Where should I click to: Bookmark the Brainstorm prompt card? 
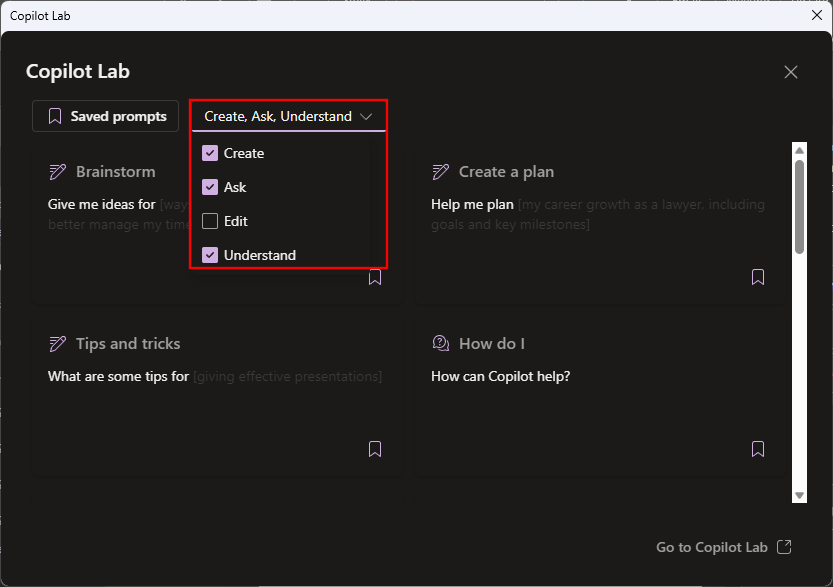point(375,277)
